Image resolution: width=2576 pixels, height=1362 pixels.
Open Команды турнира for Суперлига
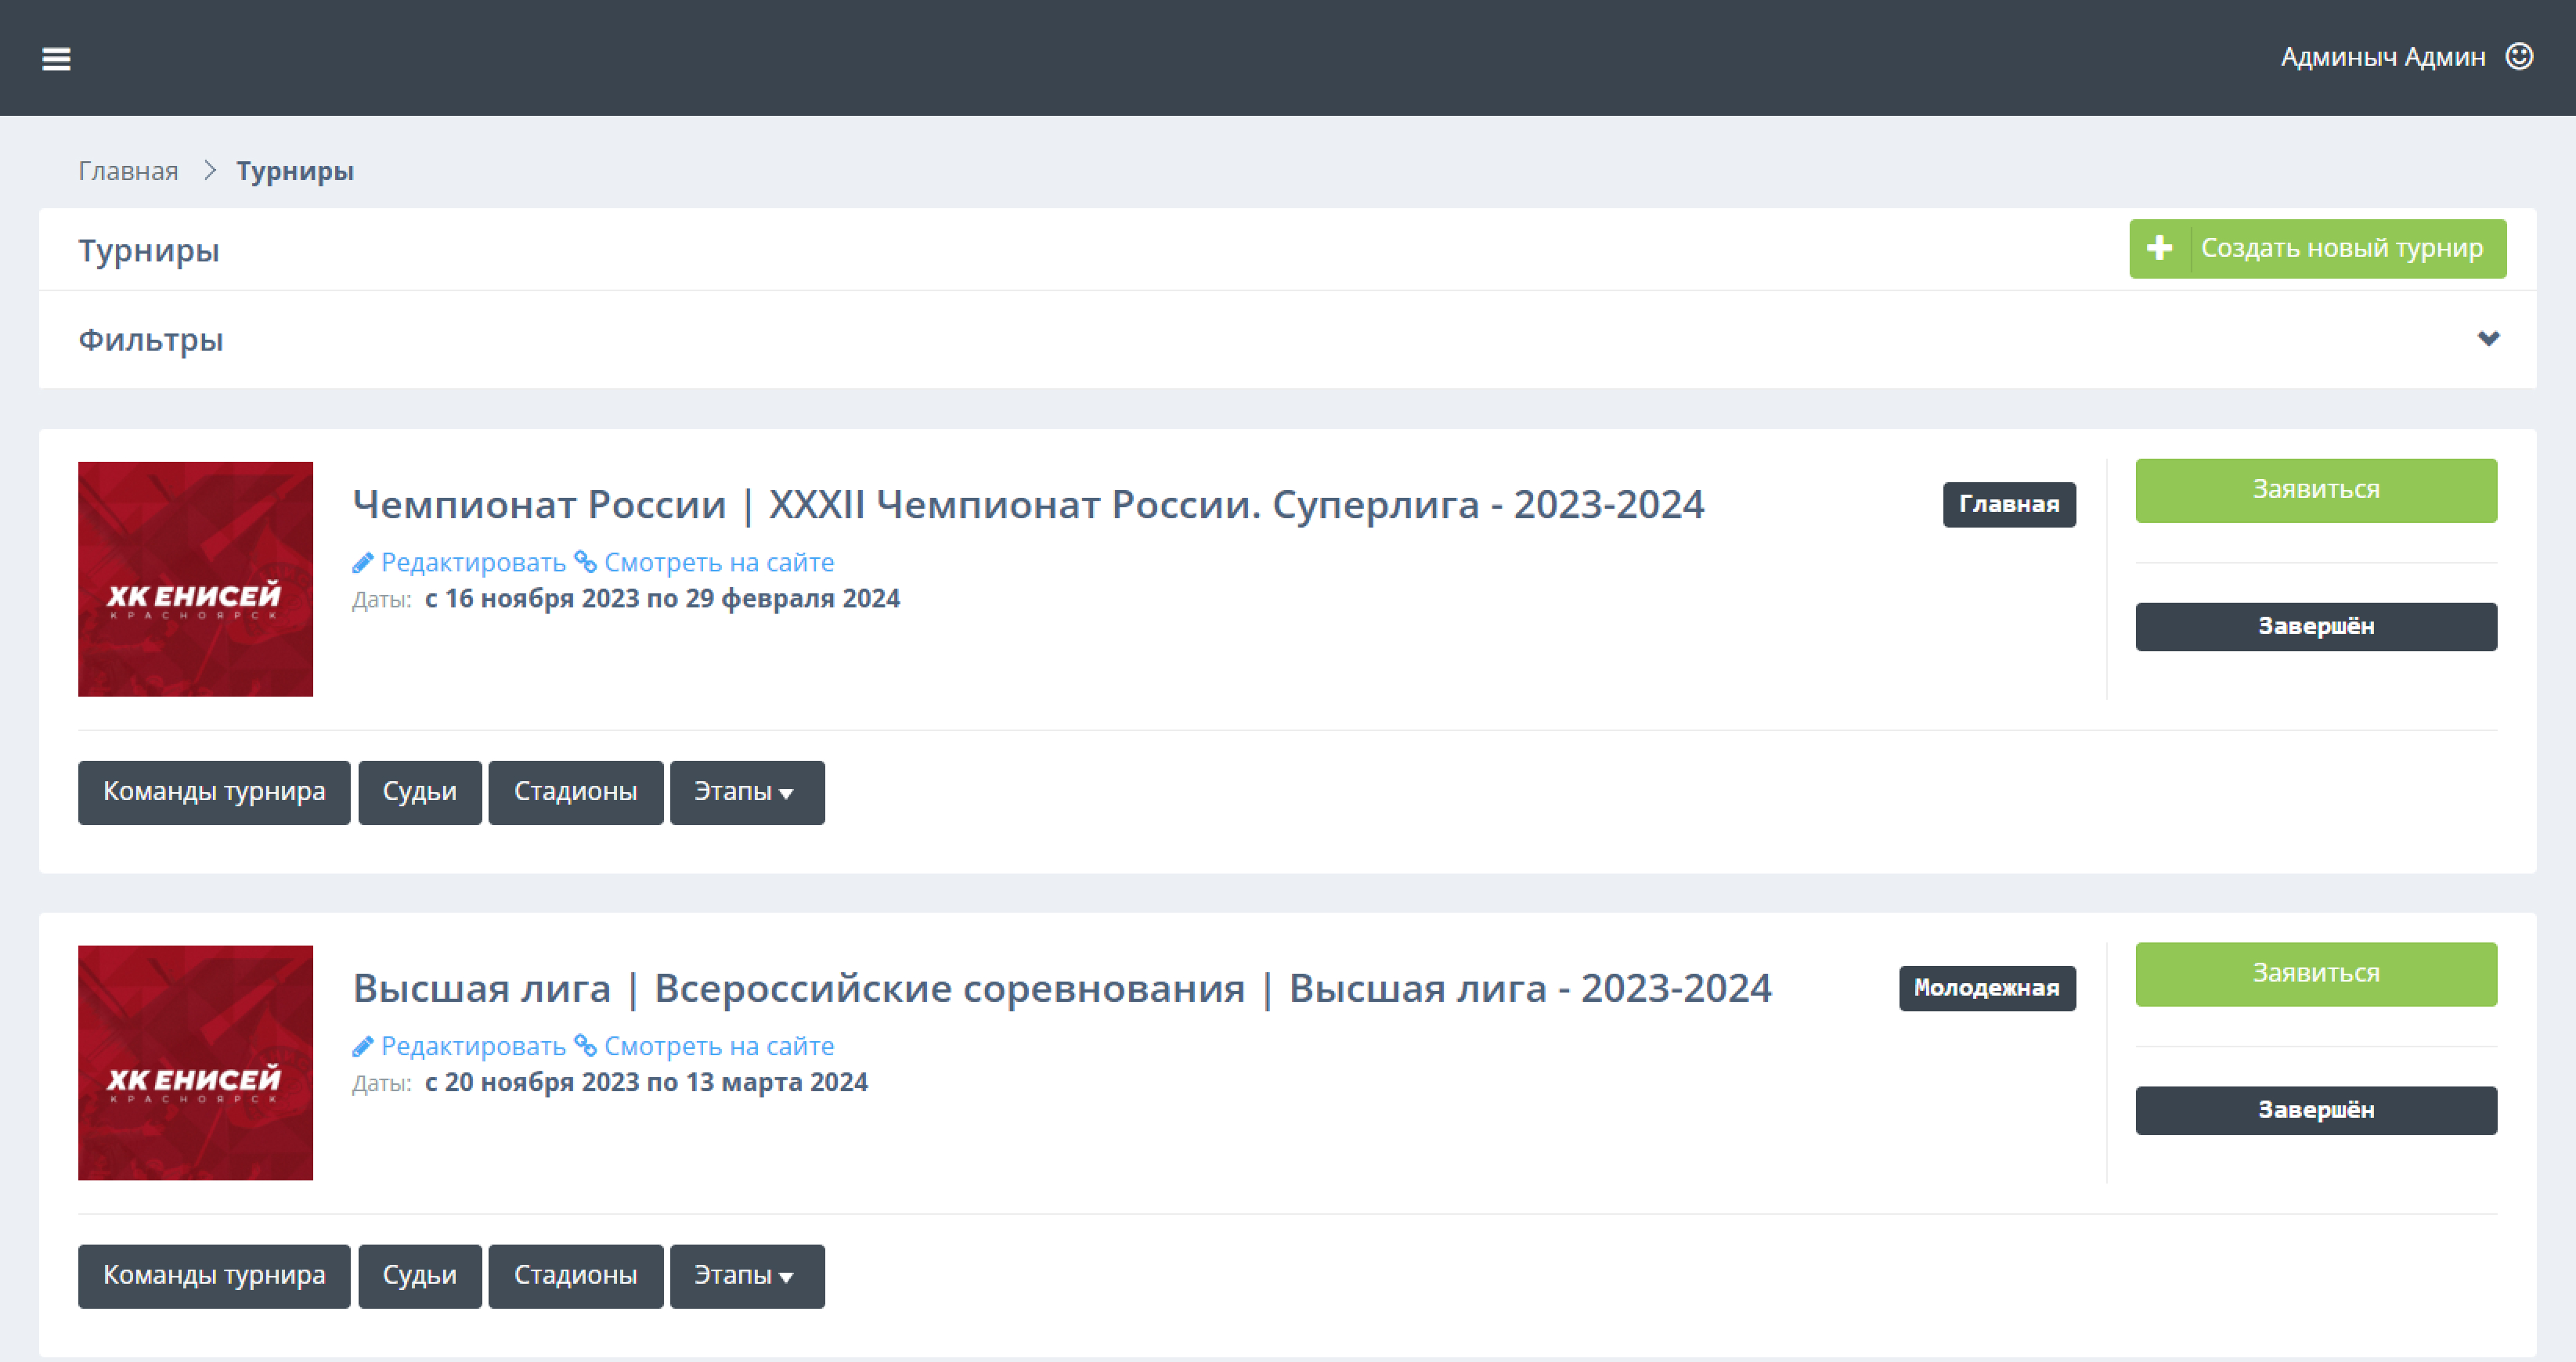coord(213,792)
